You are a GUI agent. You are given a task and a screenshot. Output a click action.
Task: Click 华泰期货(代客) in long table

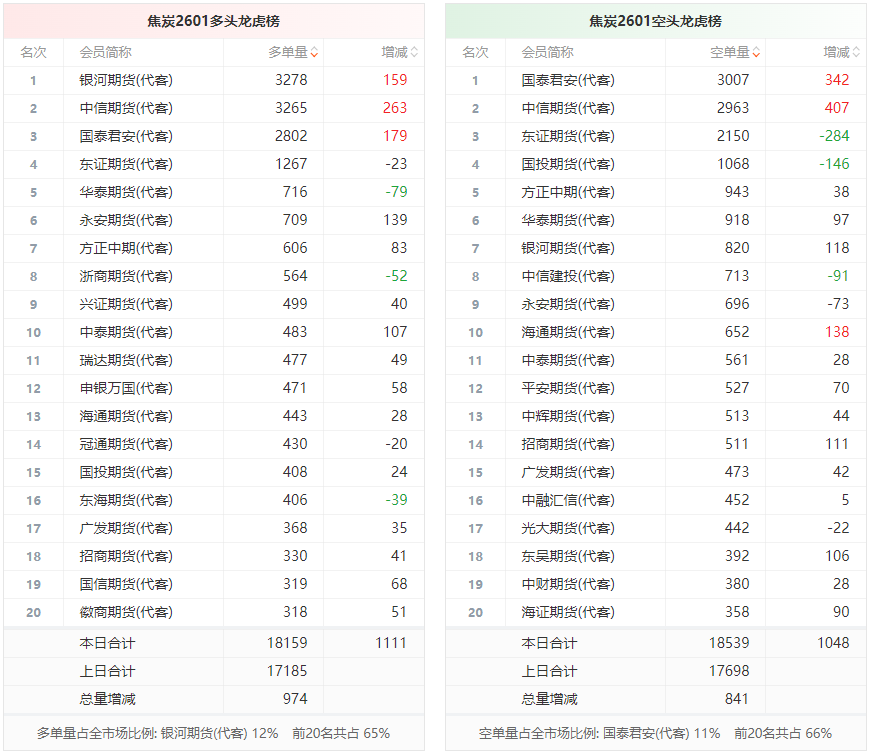click(126, 193)
